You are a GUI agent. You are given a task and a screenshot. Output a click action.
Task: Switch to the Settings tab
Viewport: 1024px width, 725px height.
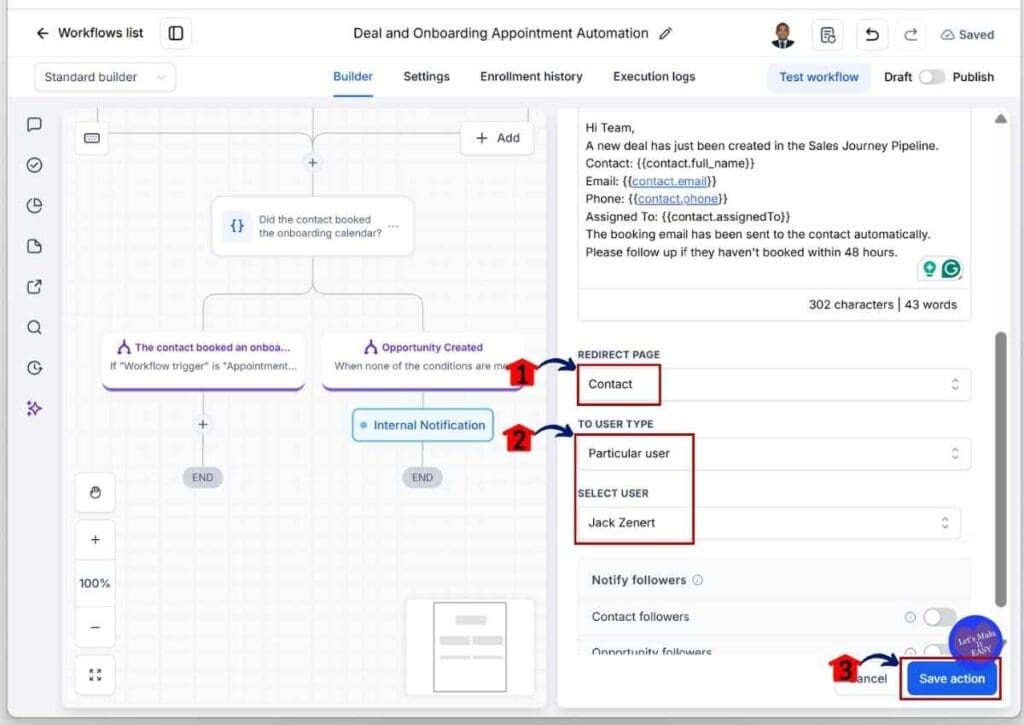pos(426,76)
